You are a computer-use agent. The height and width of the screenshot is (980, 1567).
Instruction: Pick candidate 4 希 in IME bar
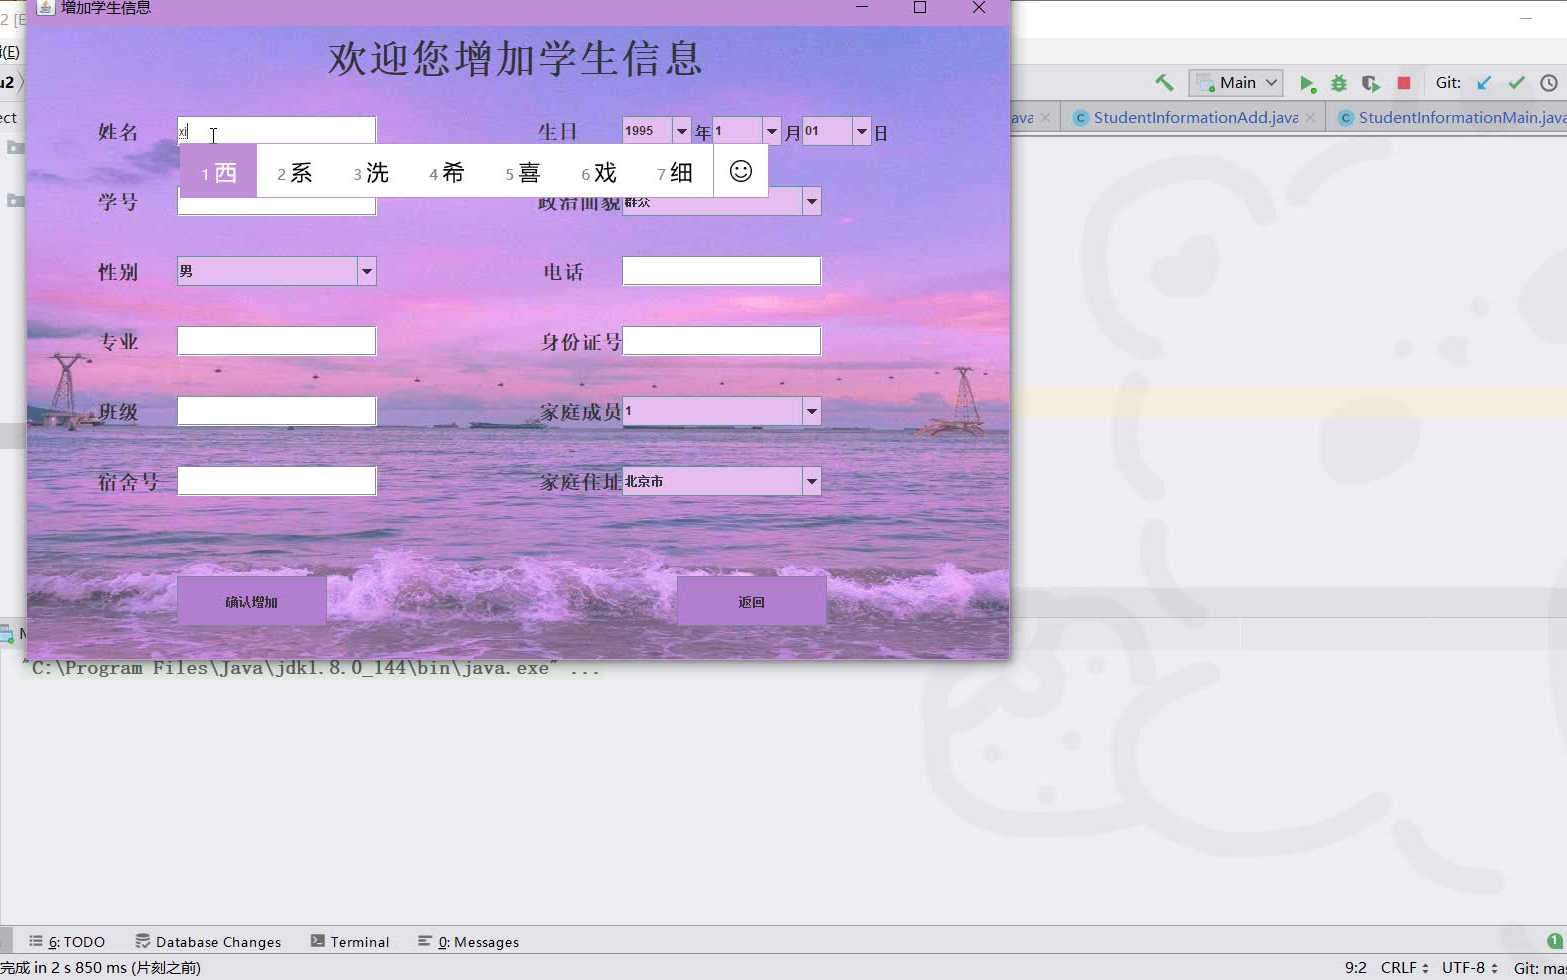point(447,172)
